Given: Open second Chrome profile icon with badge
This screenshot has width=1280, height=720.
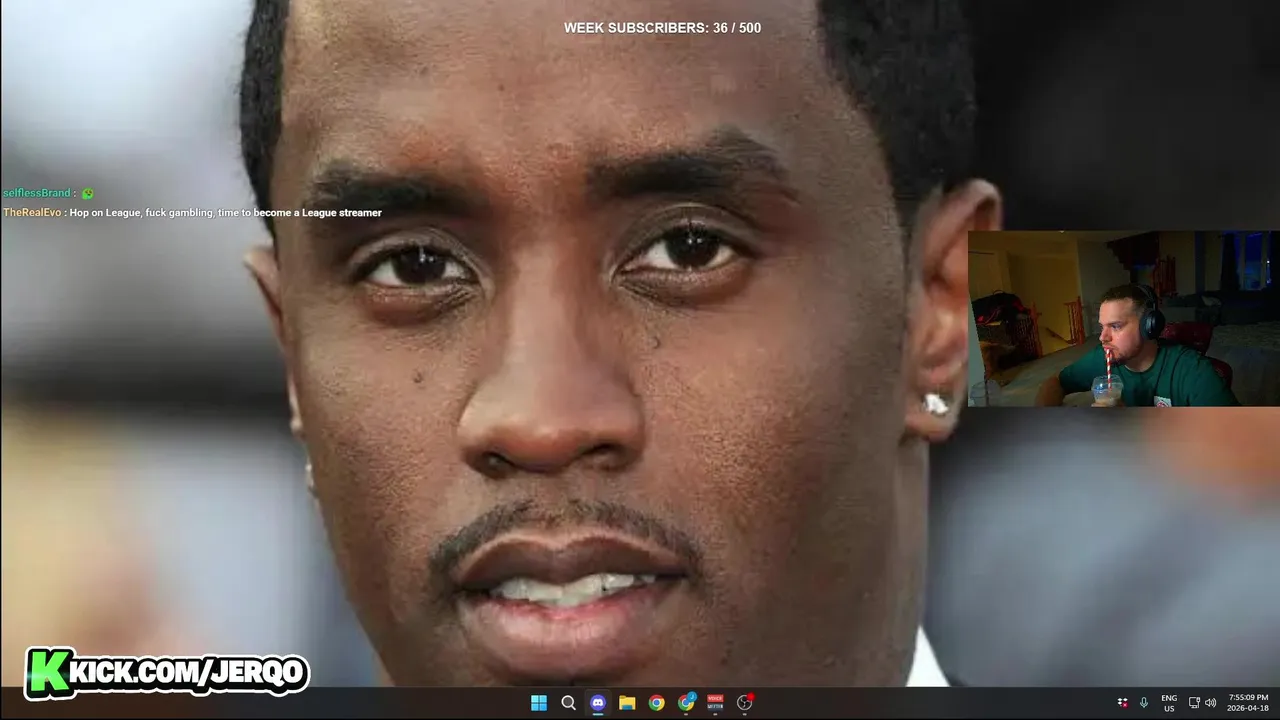Looking at the screenshot, I should (686, 703).
